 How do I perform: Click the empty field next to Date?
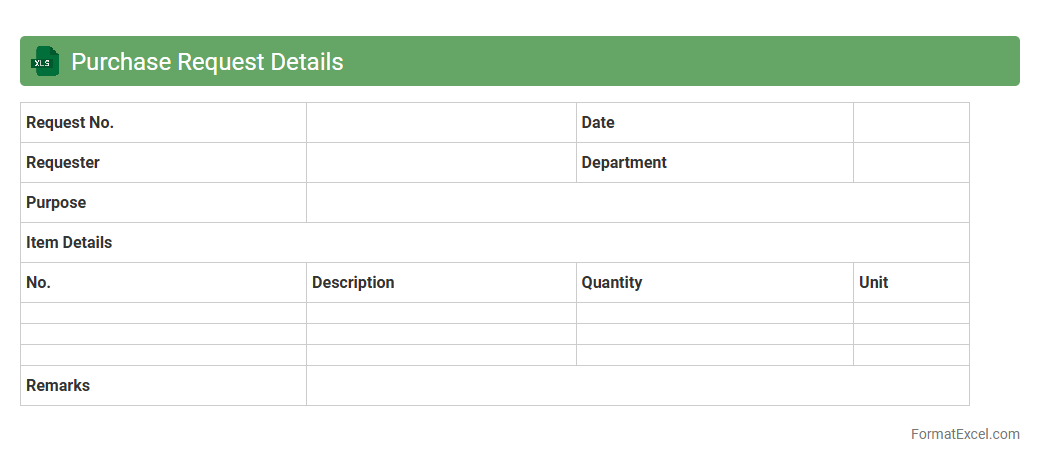point(910,123)
